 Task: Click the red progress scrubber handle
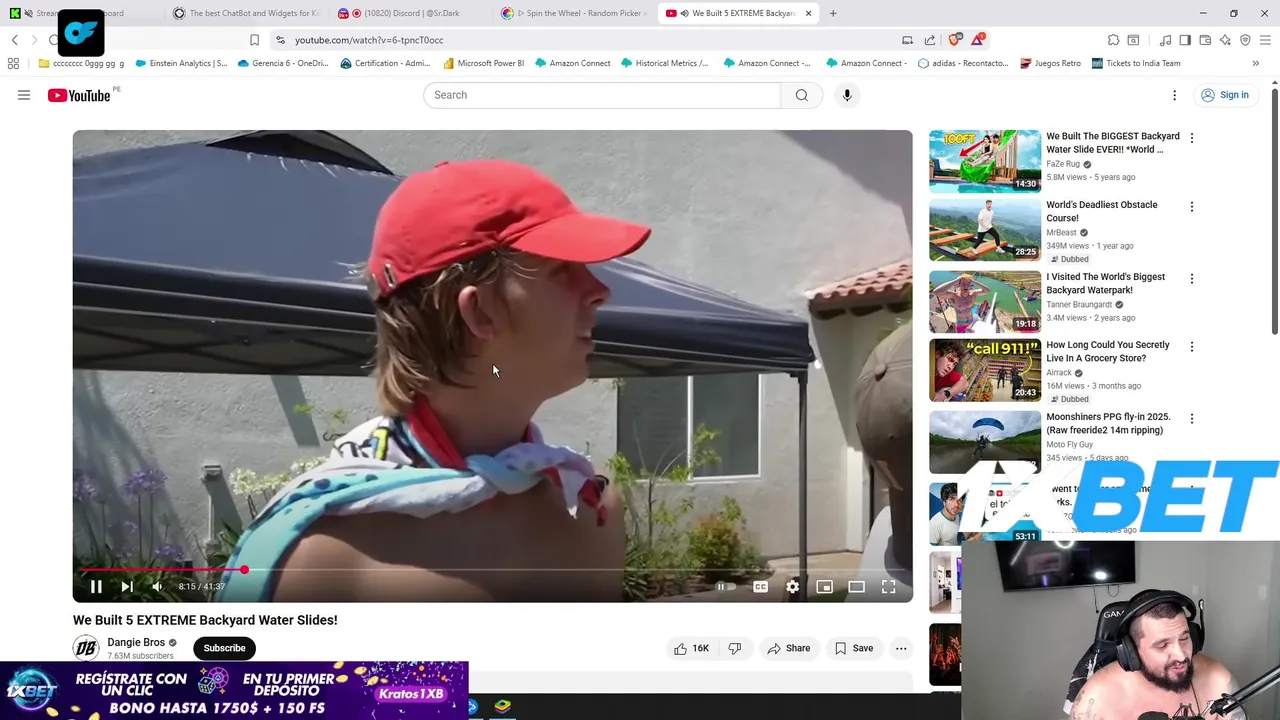click(244, 570)
